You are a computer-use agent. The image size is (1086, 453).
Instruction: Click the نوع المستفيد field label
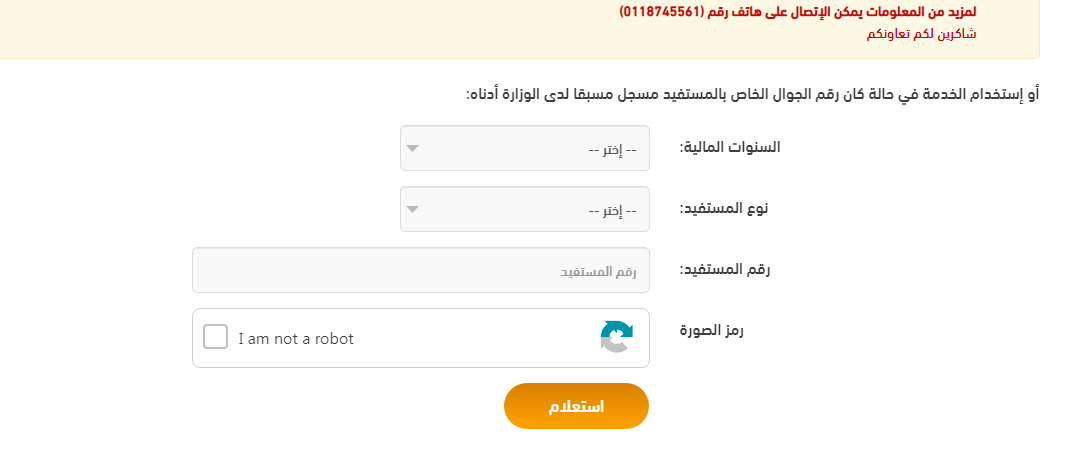724,208
